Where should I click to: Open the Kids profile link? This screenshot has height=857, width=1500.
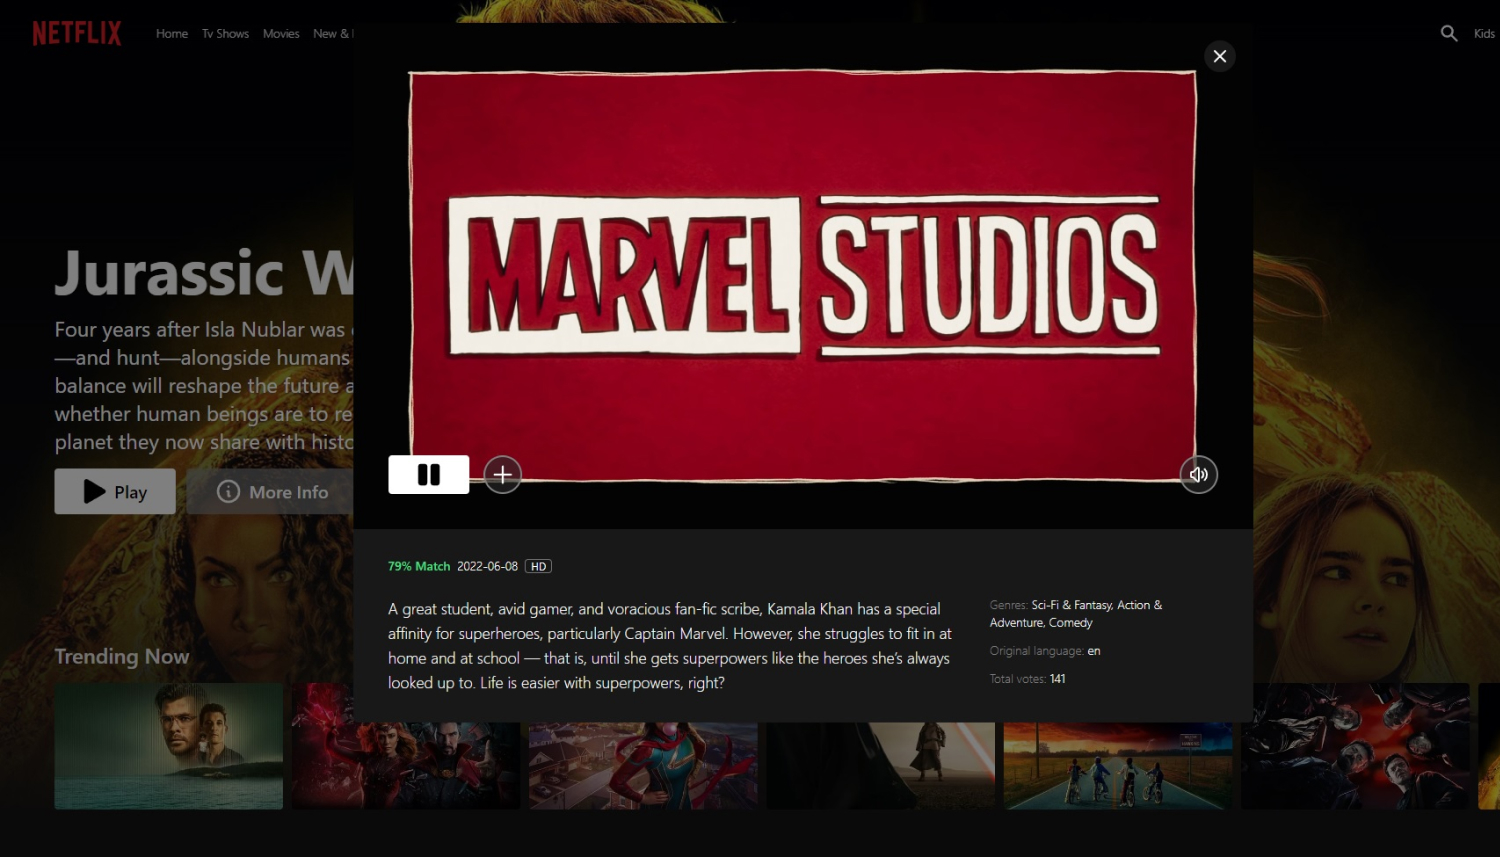(1484, 34)
